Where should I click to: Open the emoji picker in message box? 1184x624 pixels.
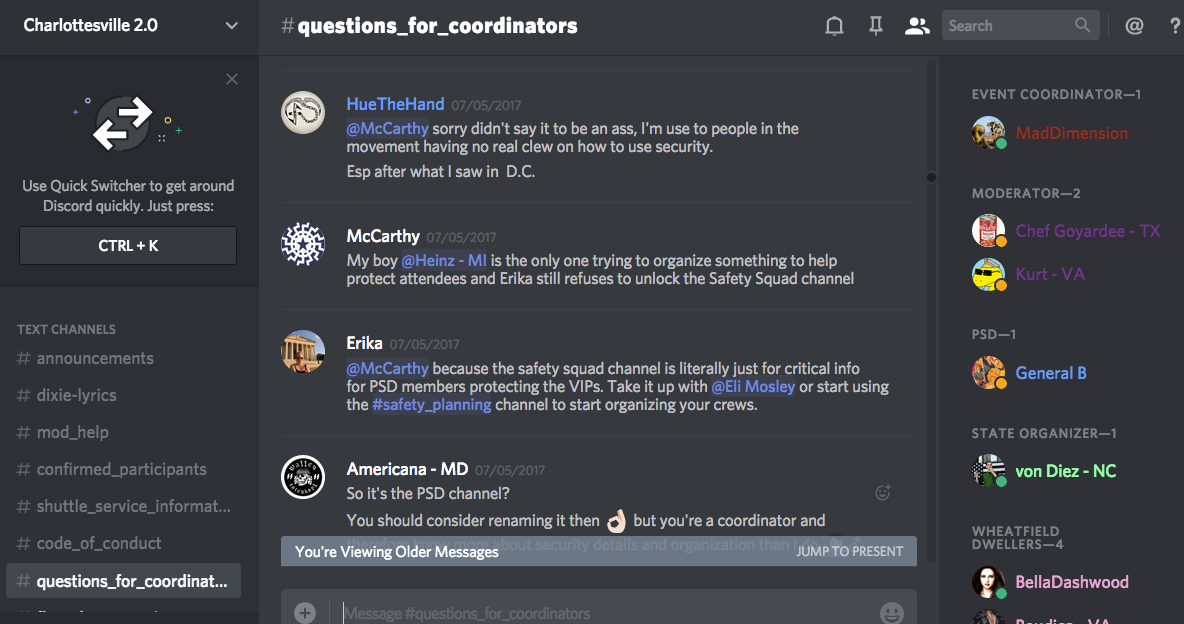(x=891, y=612)
